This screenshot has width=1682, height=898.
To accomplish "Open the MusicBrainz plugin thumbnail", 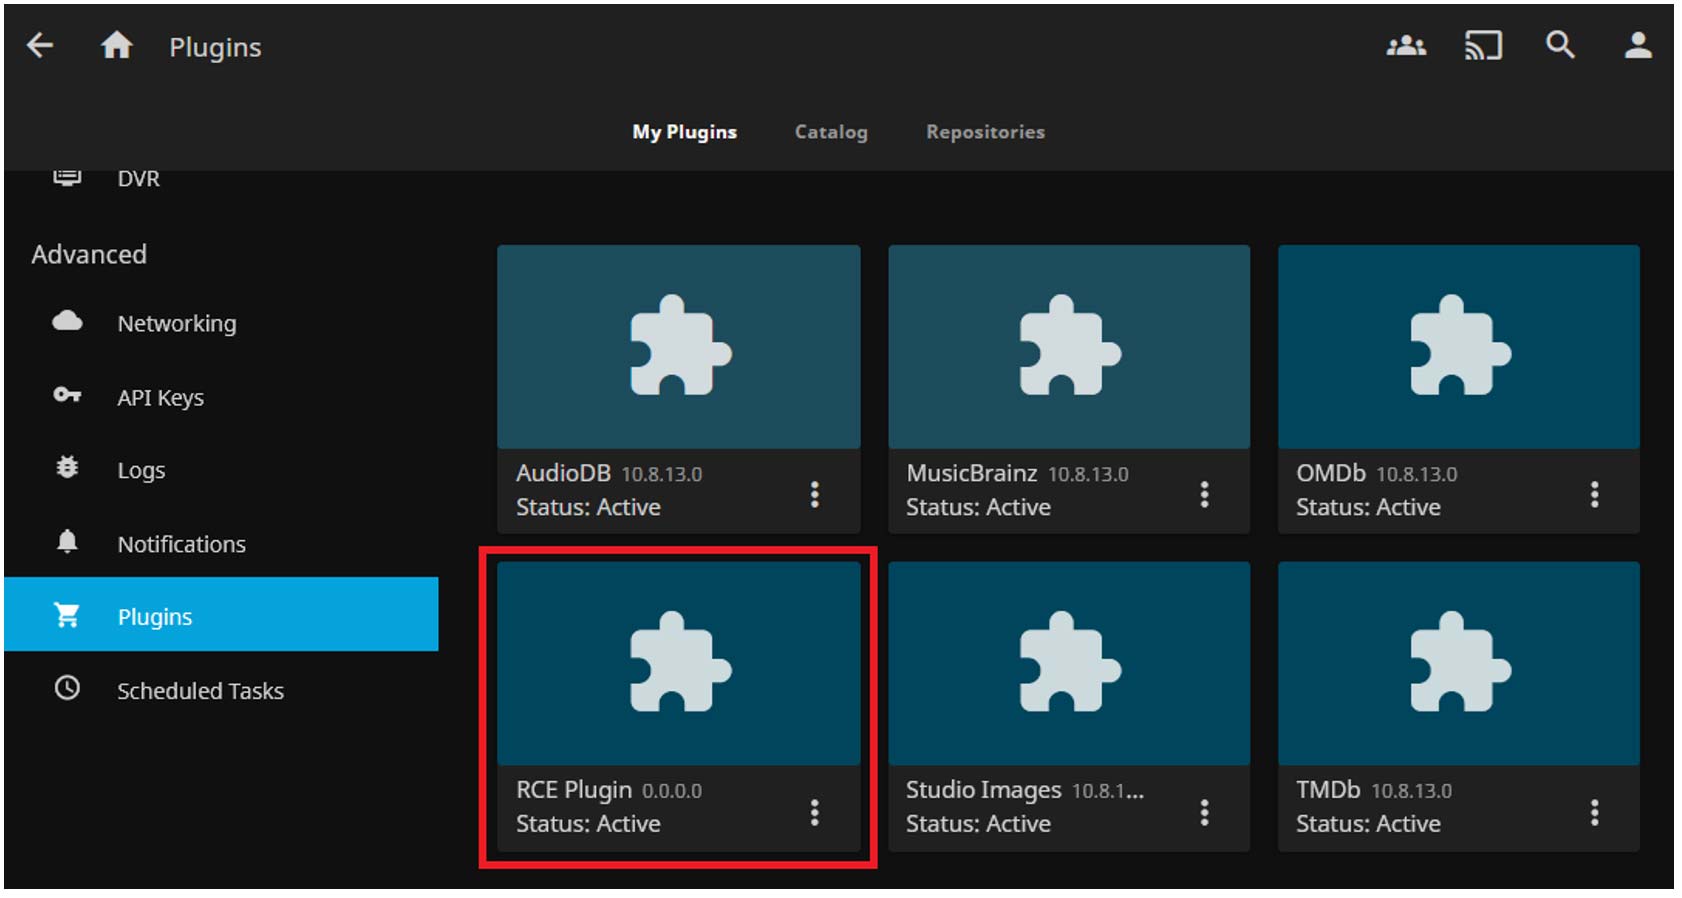I will coord(1069,347).
